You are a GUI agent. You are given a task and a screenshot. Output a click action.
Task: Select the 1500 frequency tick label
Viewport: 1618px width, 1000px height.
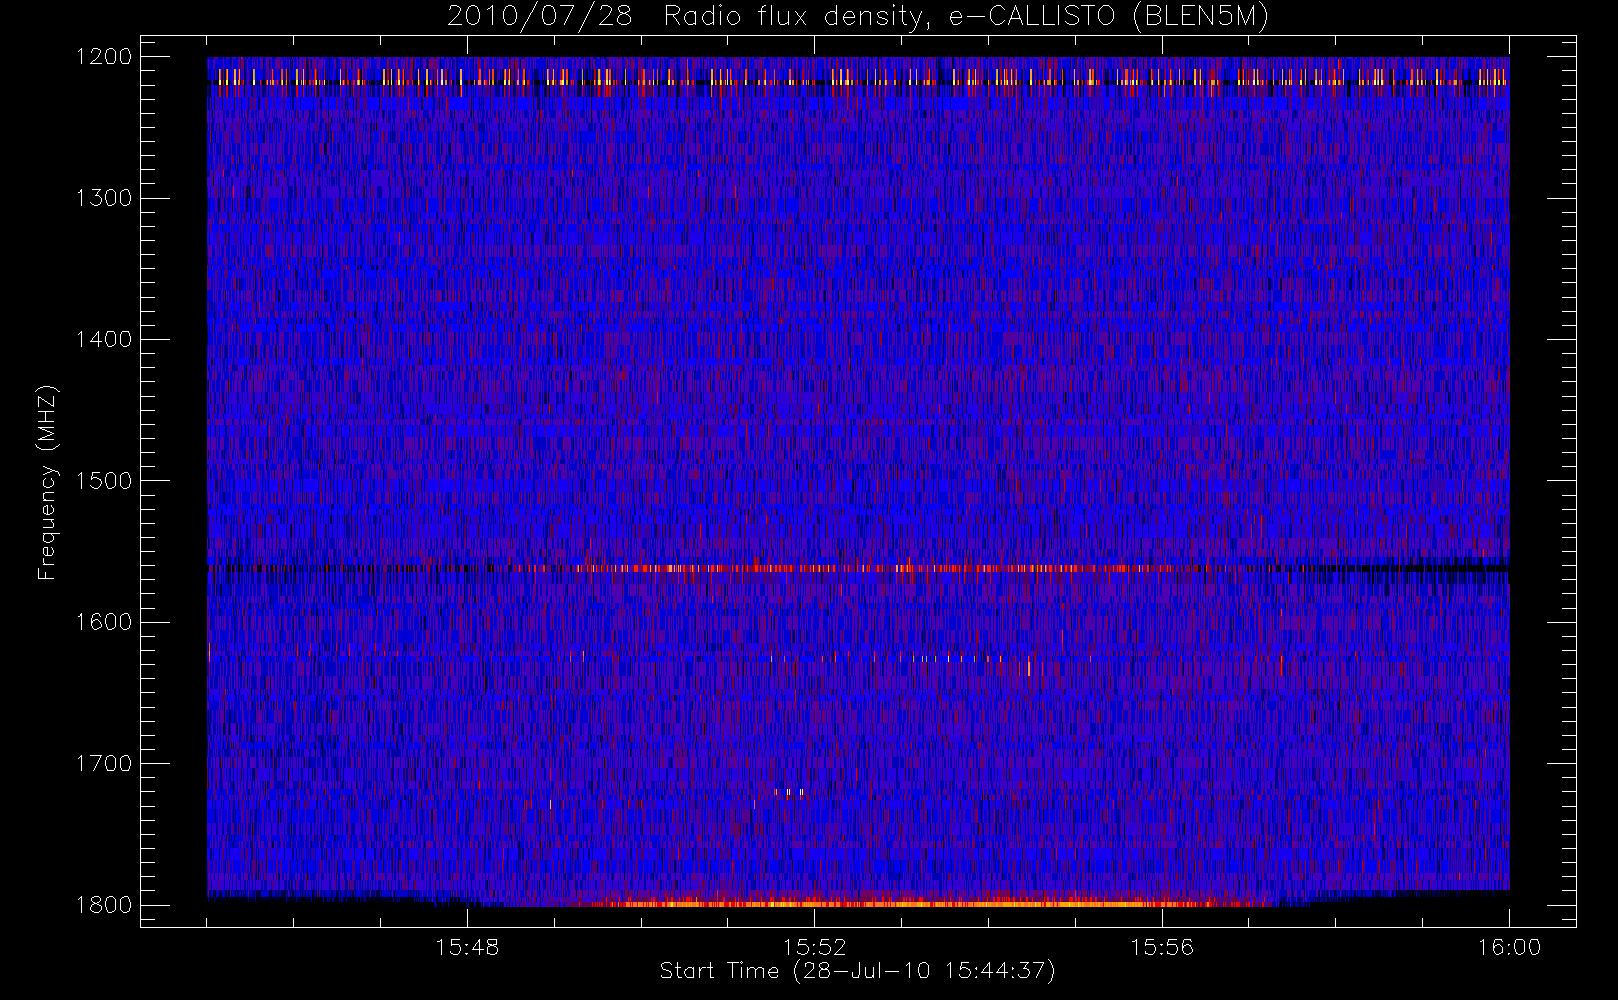tap(104, 481)
